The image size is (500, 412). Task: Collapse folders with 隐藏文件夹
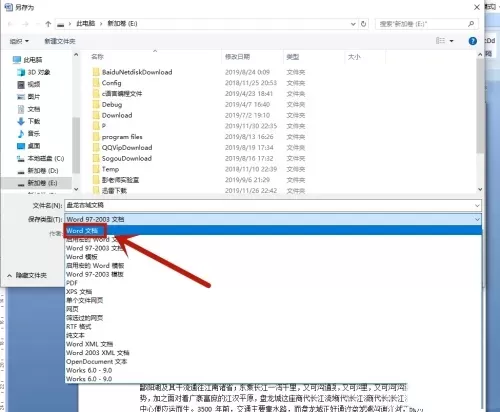click(x=27, y=275)
